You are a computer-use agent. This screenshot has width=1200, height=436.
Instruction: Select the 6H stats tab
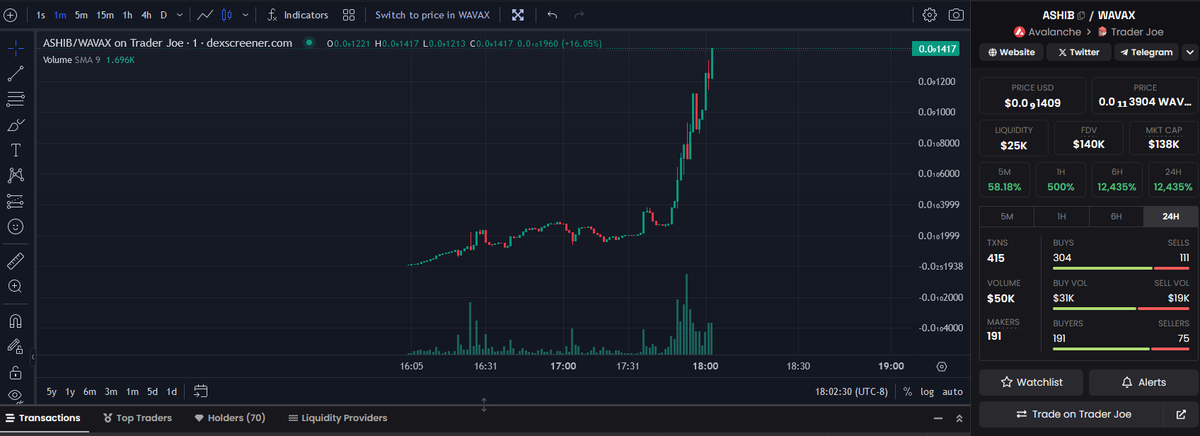[x=1116, y=216]
